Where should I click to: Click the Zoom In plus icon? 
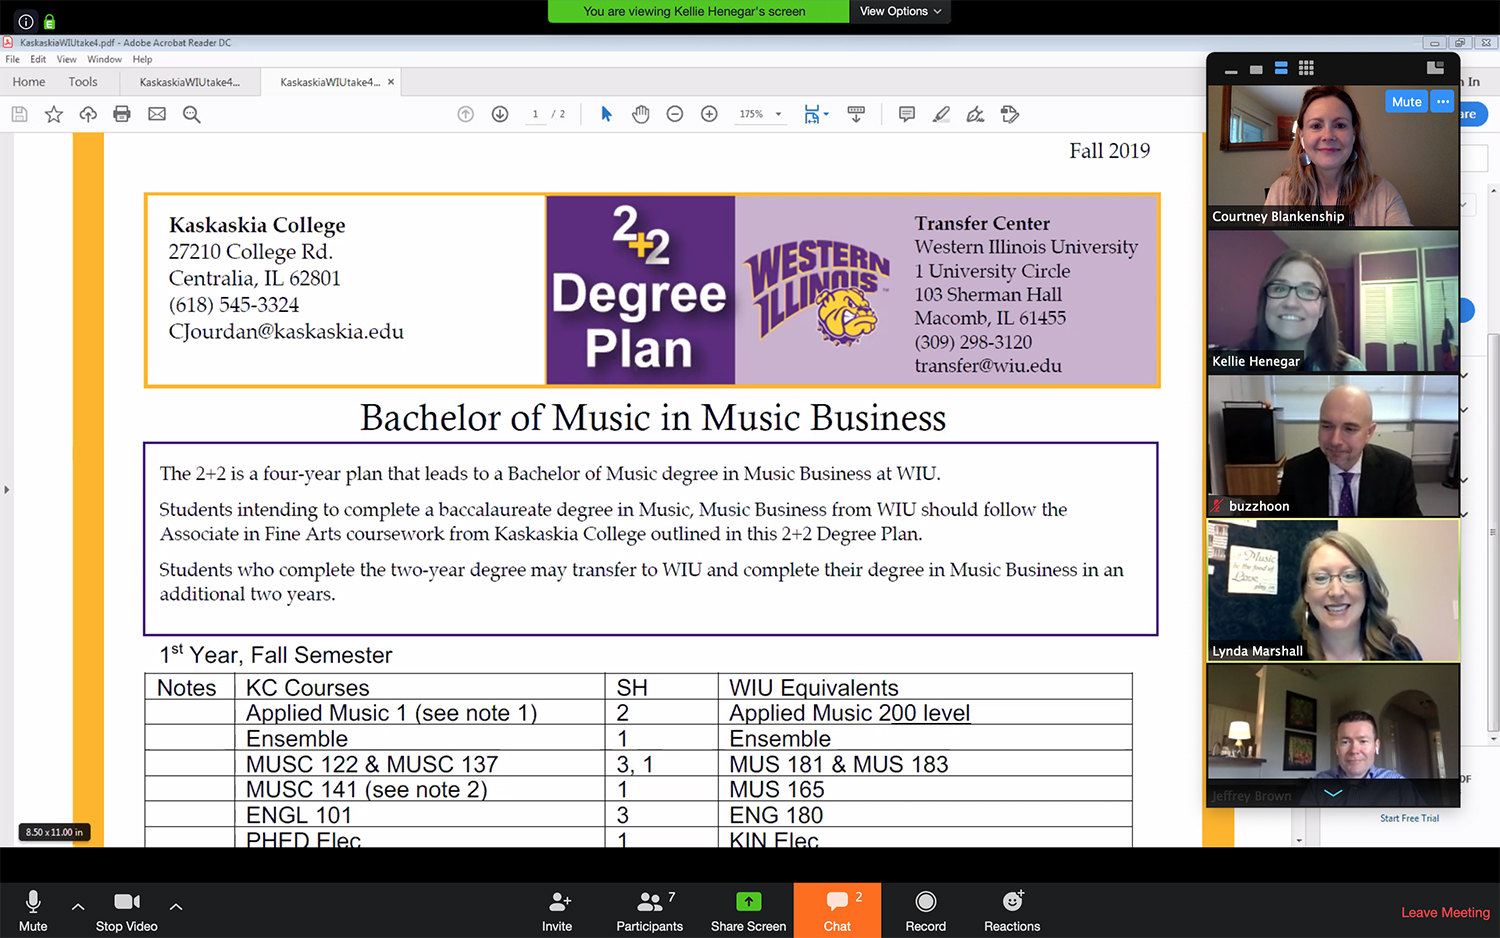point(709,114)
